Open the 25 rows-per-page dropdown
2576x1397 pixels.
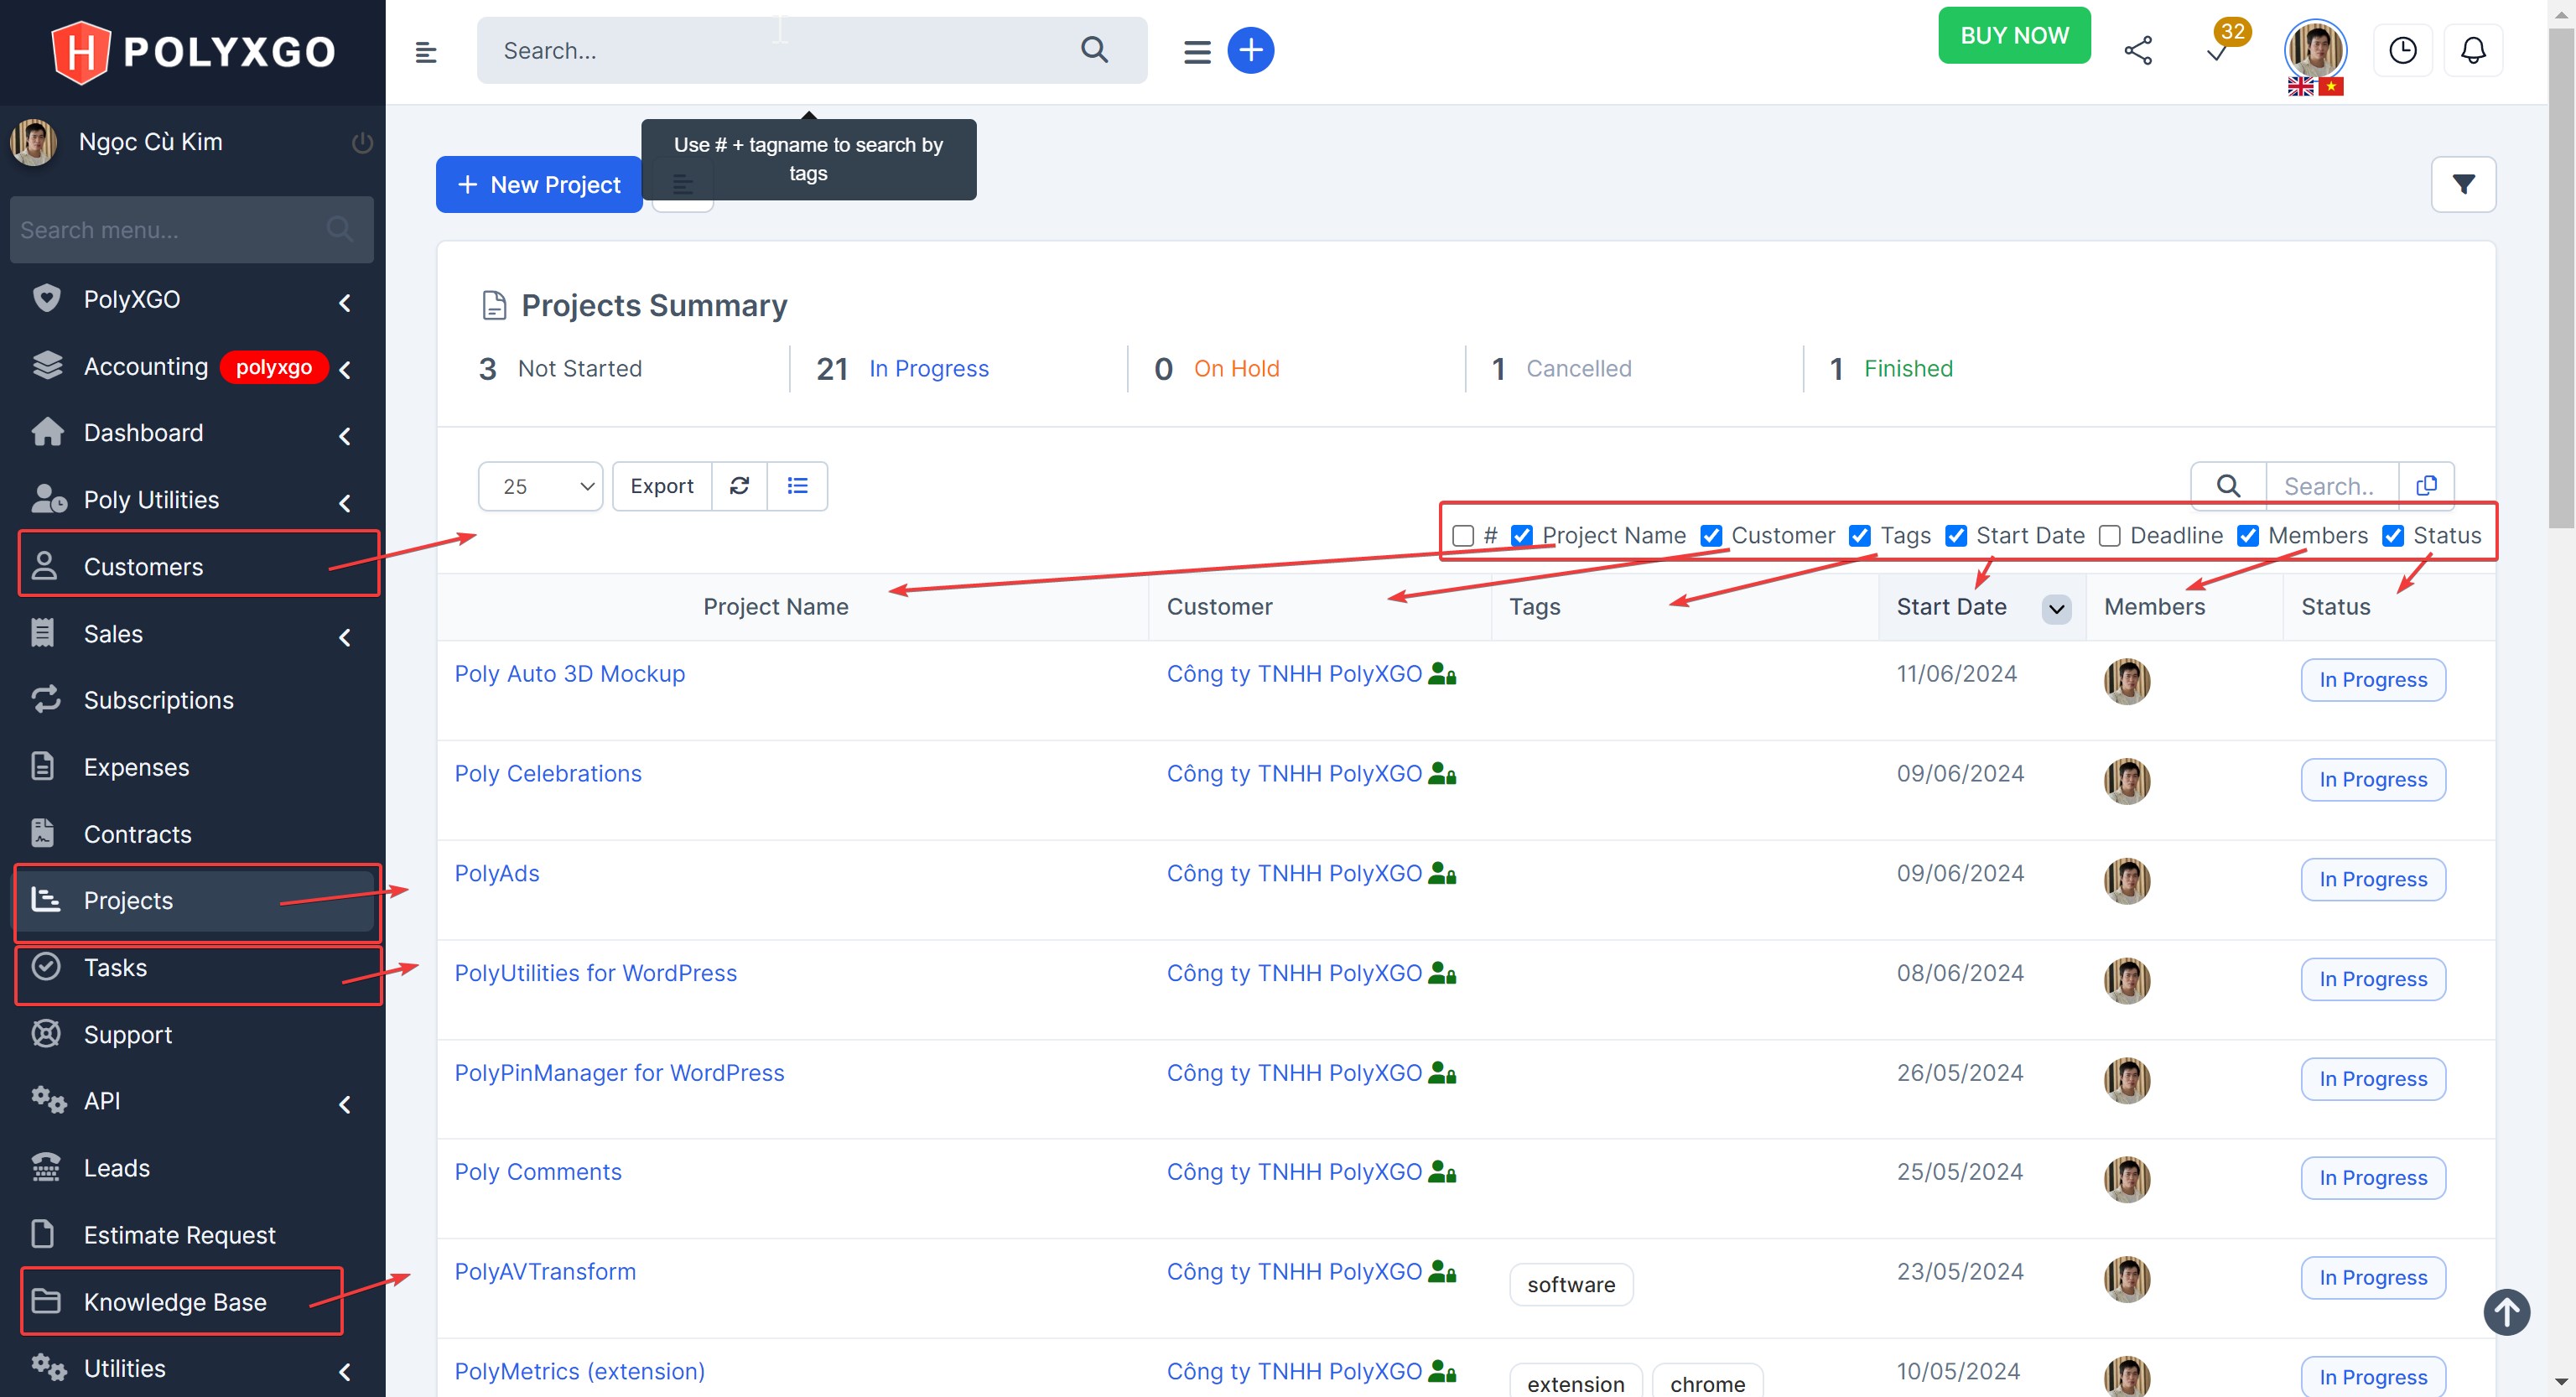coord(539,486)
